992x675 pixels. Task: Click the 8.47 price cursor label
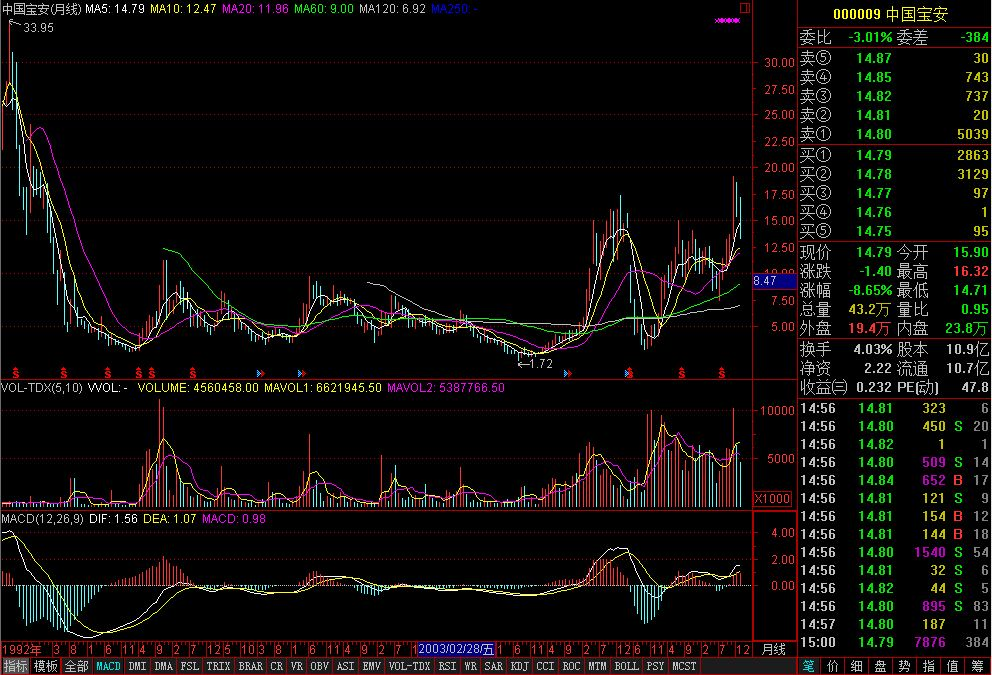pos(765,282)
